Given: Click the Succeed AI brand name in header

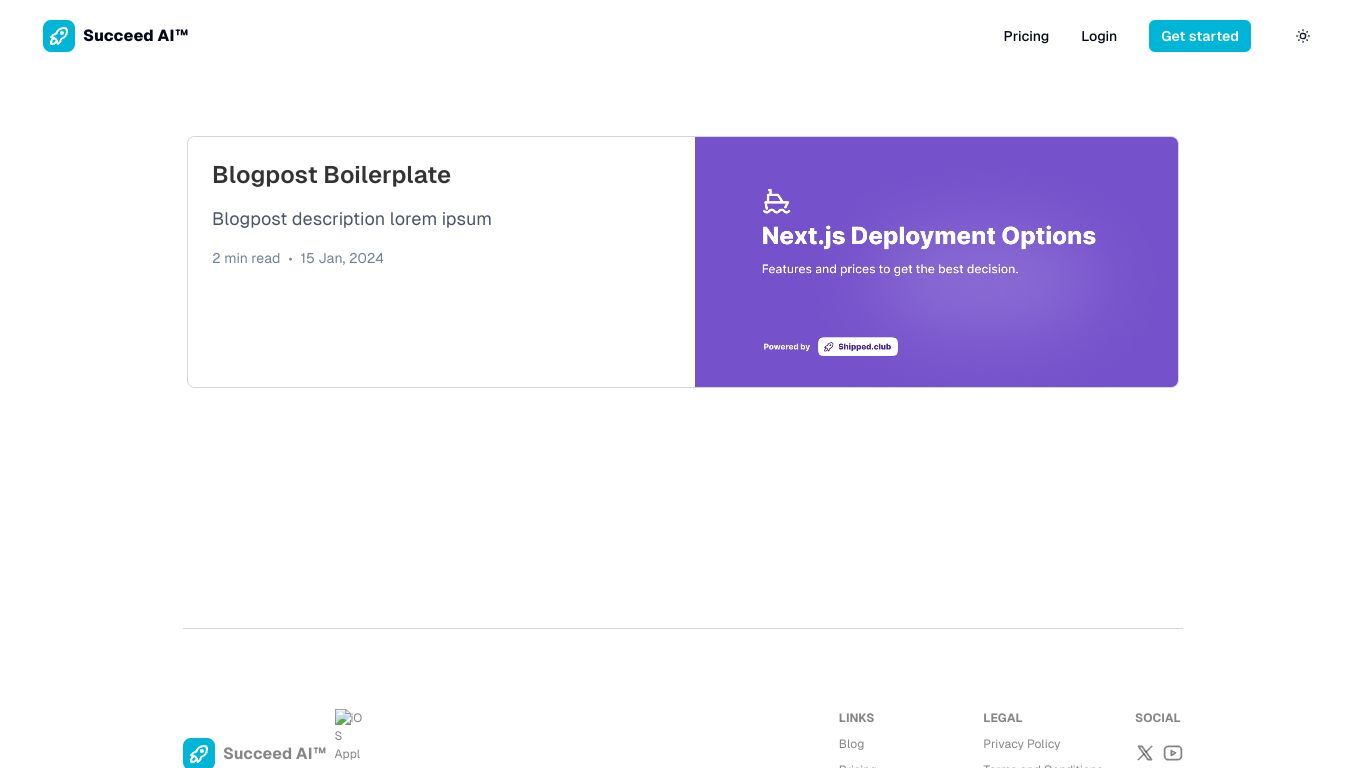Looking at the screenshot, I should [135, 36].
